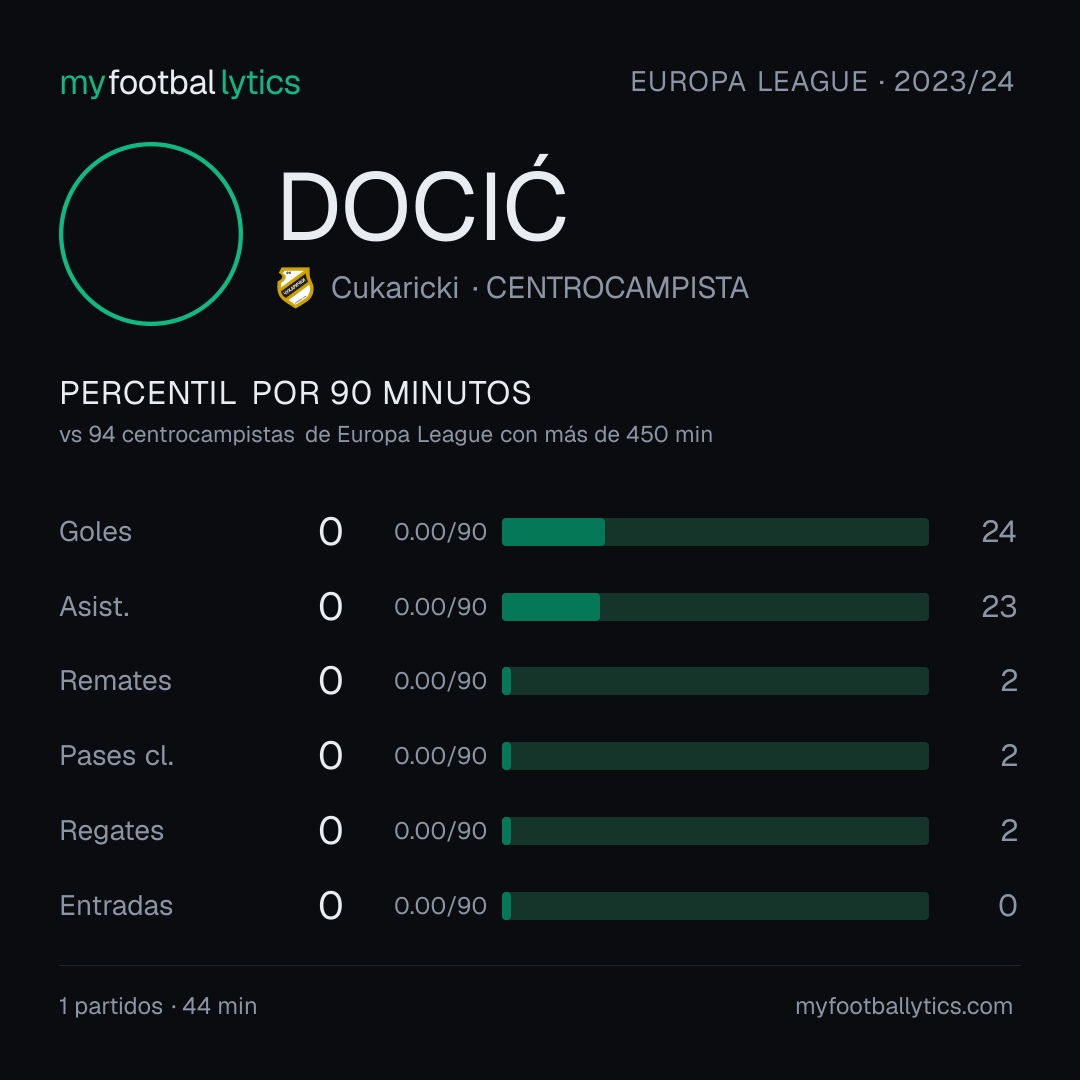
Task: Click the Percentil por 90 minutos heading
Action: 295,393
